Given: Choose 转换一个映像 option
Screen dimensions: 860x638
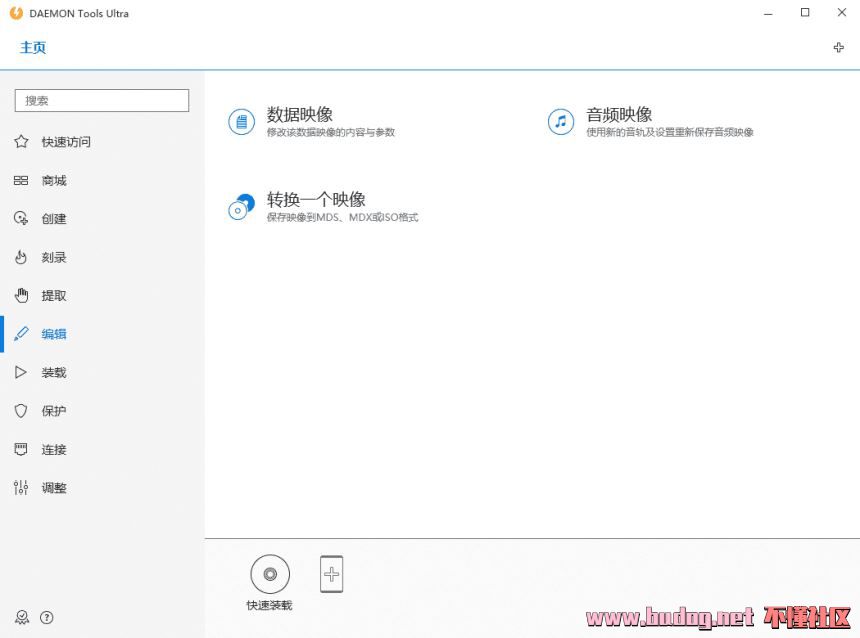Looking at the screenshot, I should [316, 199].
